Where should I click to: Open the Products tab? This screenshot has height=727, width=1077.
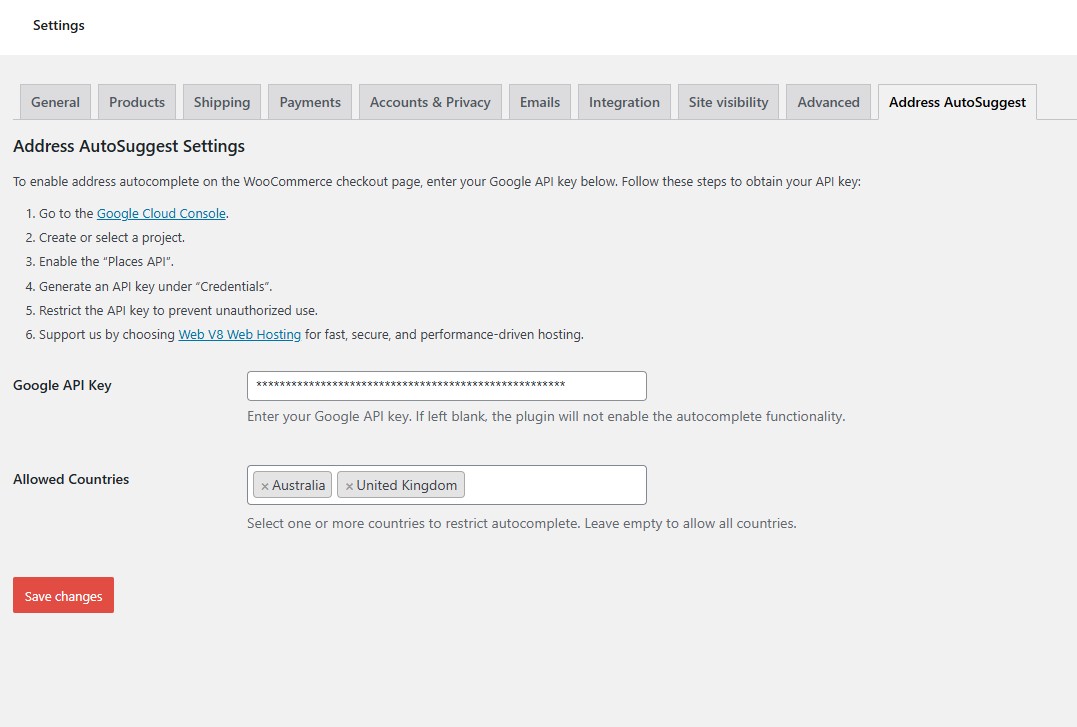tap(136, 101)
